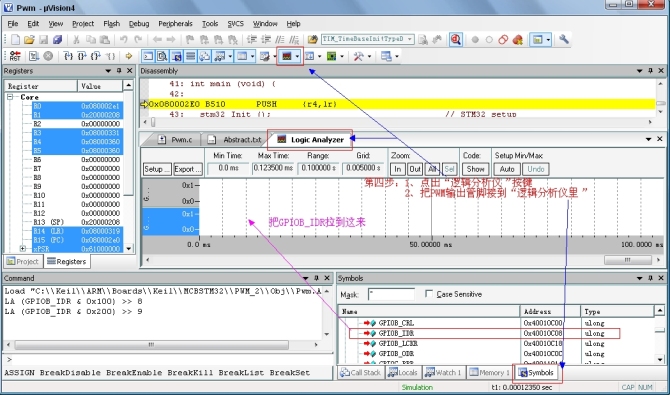Switch to the Pwm.c tab

tap(175, 140)
